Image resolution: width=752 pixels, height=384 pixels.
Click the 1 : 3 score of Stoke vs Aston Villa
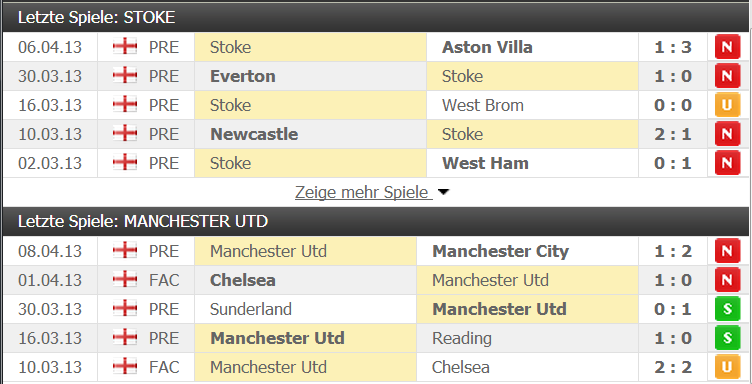[x=672, y=47]
